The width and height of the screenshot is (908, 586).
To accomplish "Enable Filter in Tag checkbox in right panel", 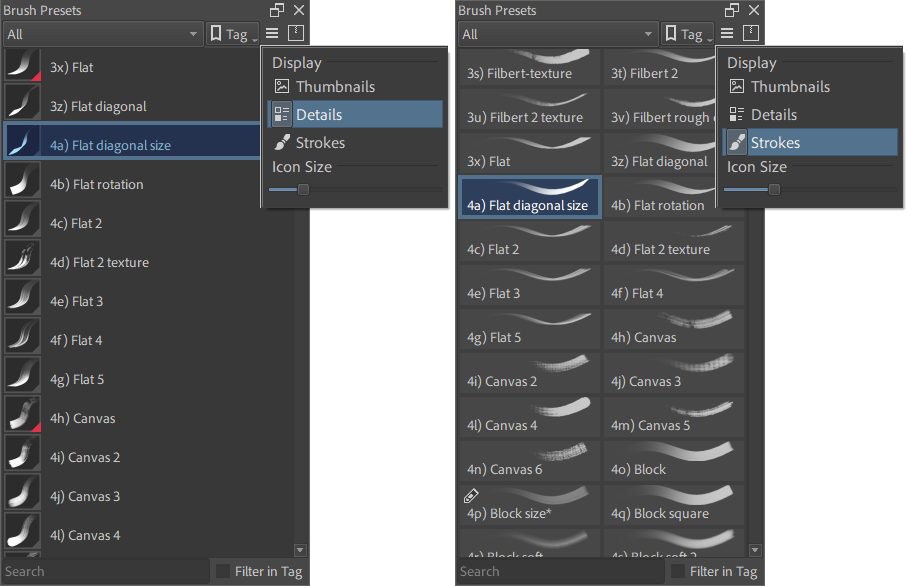I will pyautogui.click(x=678, y=571).
